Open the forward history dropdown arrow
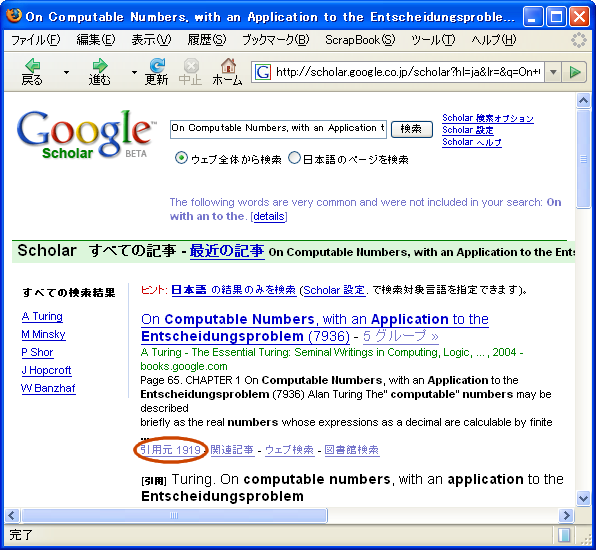Viewport: 596px width, 550px height. tap(134, 72)
